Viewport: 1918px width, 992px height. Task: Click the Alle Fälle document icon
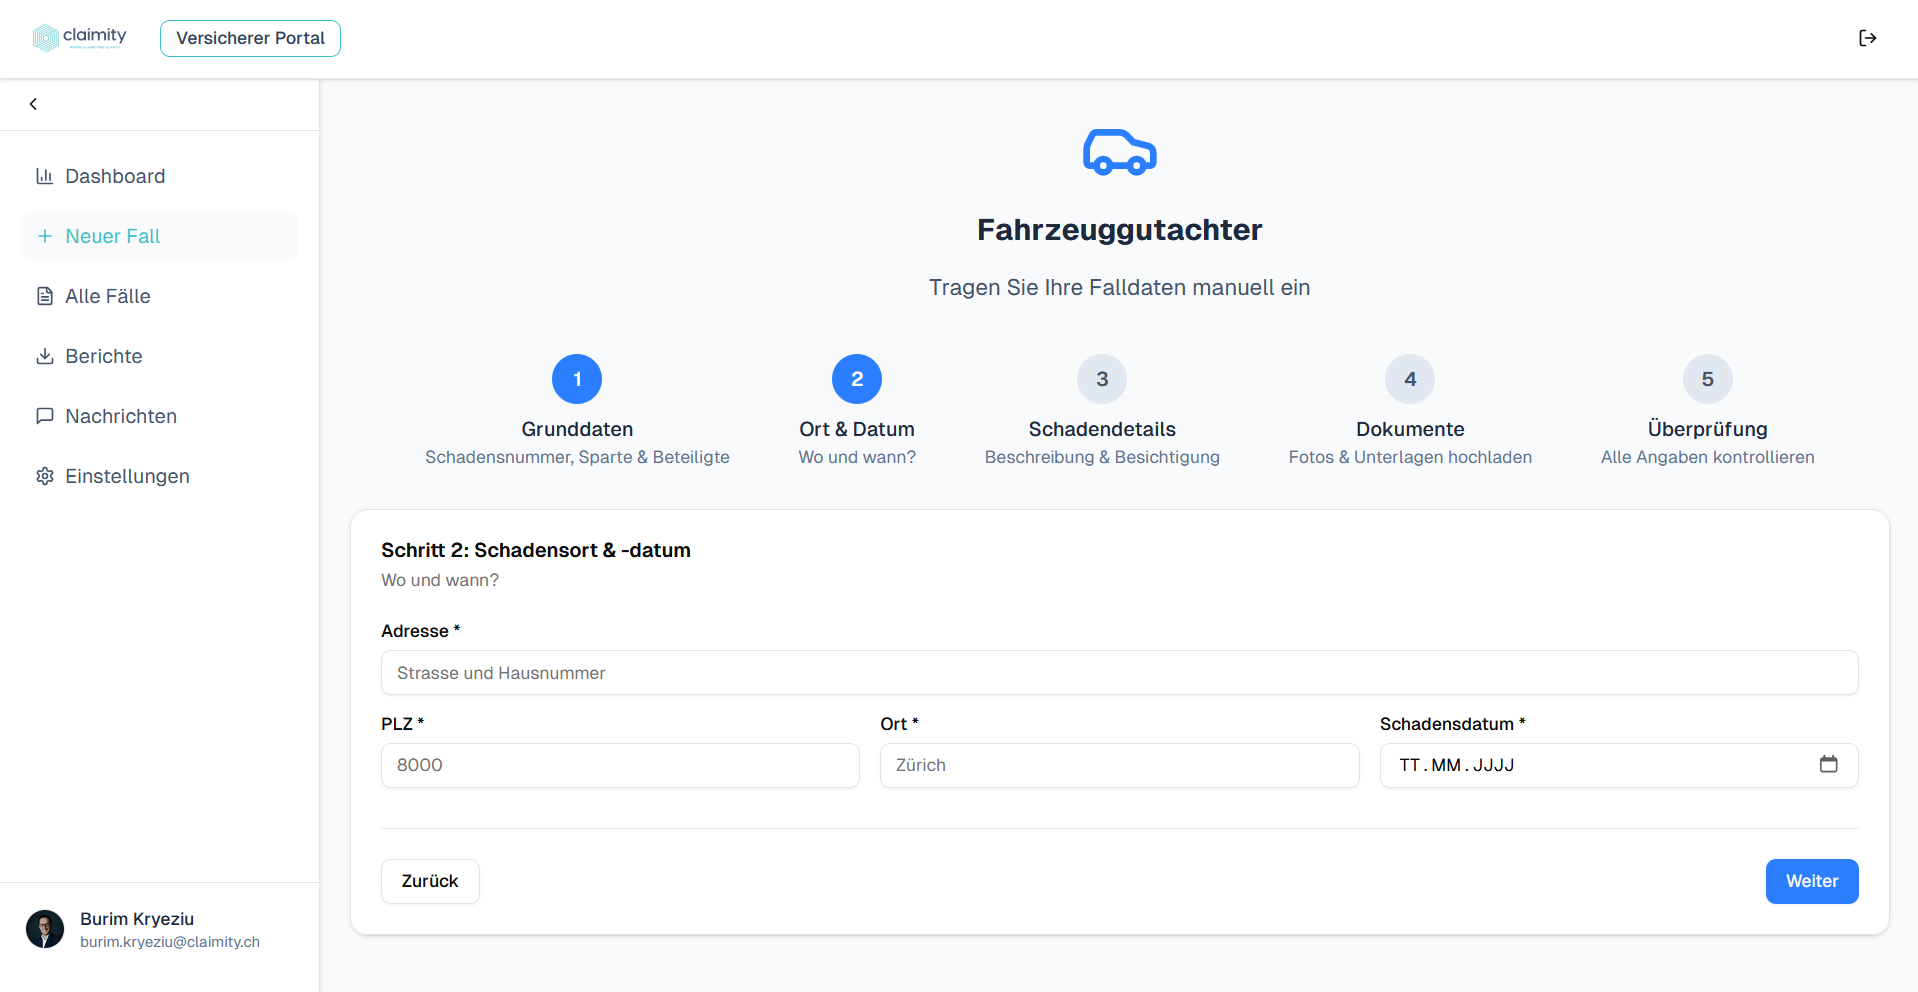coord(45,296)
